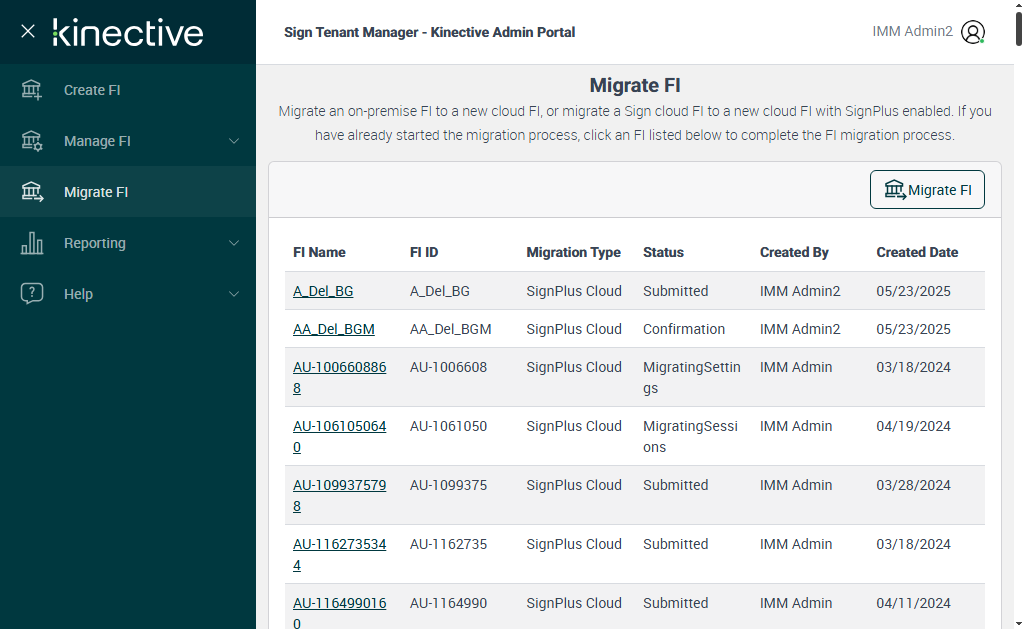Open the AA_Del_BGM FI link
The height and width of the screenshot is (629, 1024).
tap(334, 329)
